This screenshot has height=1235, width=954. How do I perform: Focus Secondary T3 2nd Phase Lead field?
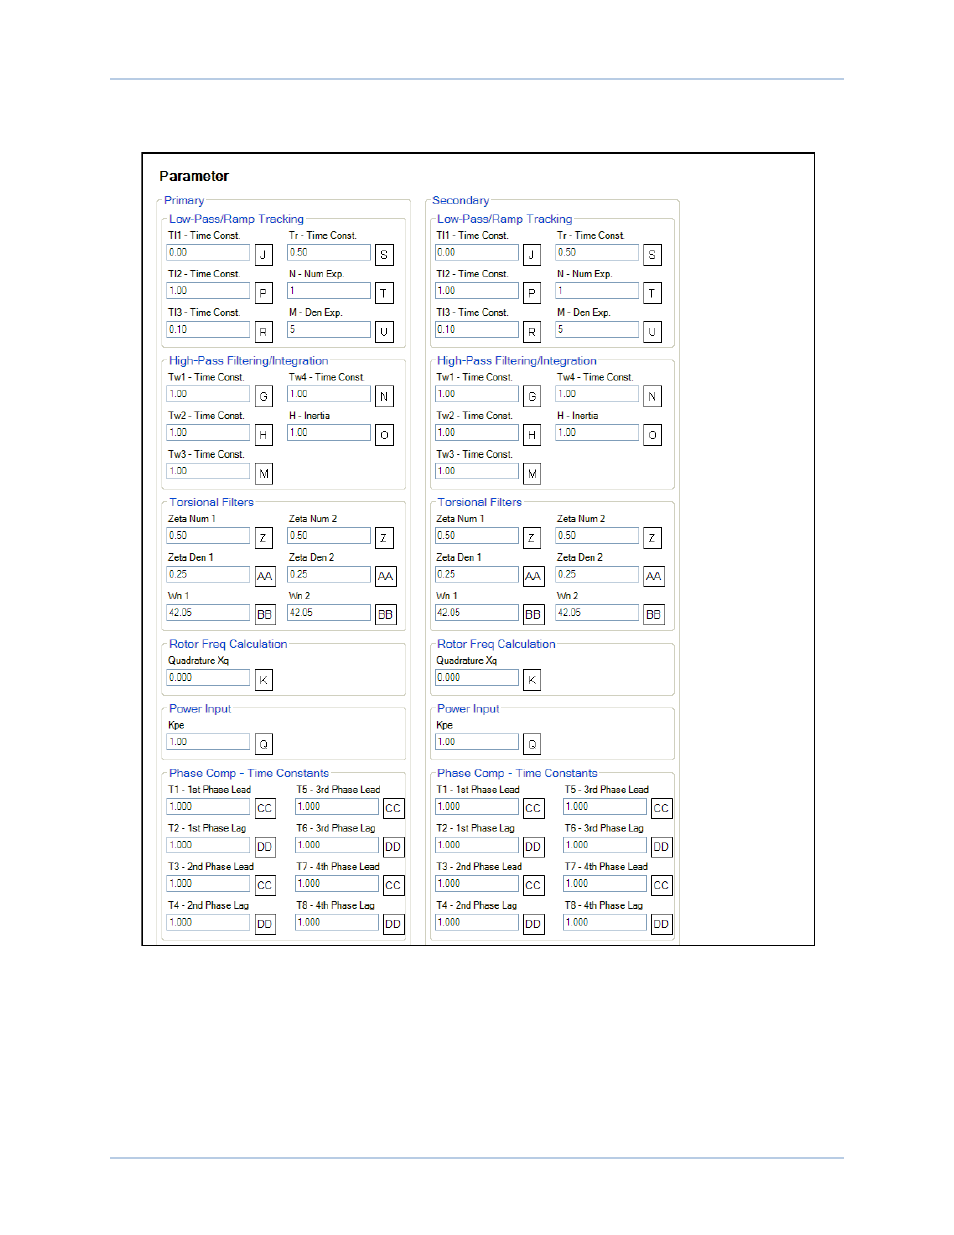coord(477,884)
